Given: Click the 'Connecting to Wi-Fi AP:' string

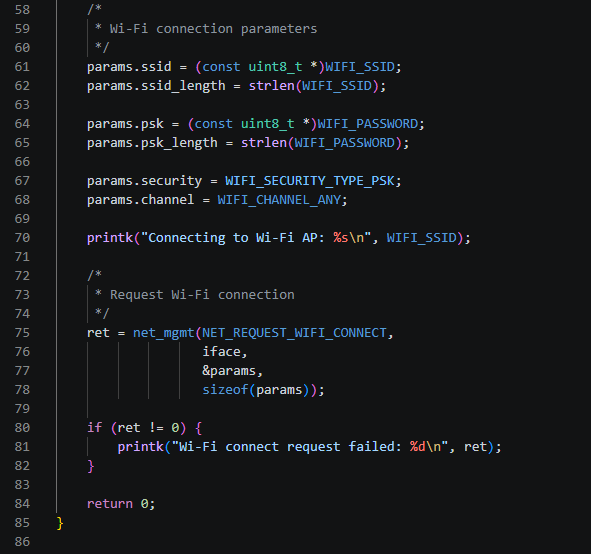Looking at the screenshot, I should click(x=236, y=238).
